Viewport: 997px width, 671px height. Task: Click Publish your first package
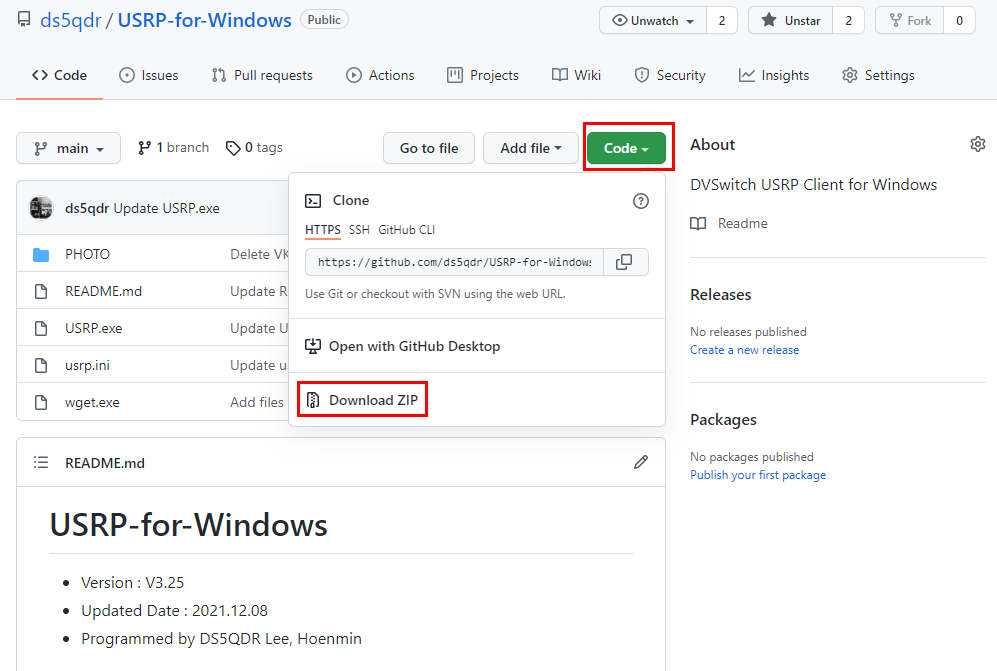(x=758, y=474)
